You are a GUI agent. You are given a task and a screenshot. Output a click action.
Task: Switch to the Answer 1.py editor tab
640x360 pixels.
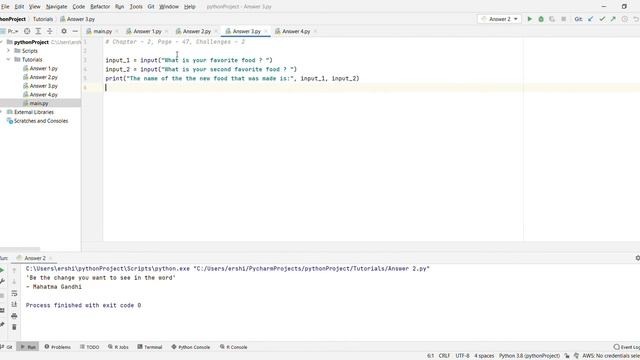pos(147,31)
